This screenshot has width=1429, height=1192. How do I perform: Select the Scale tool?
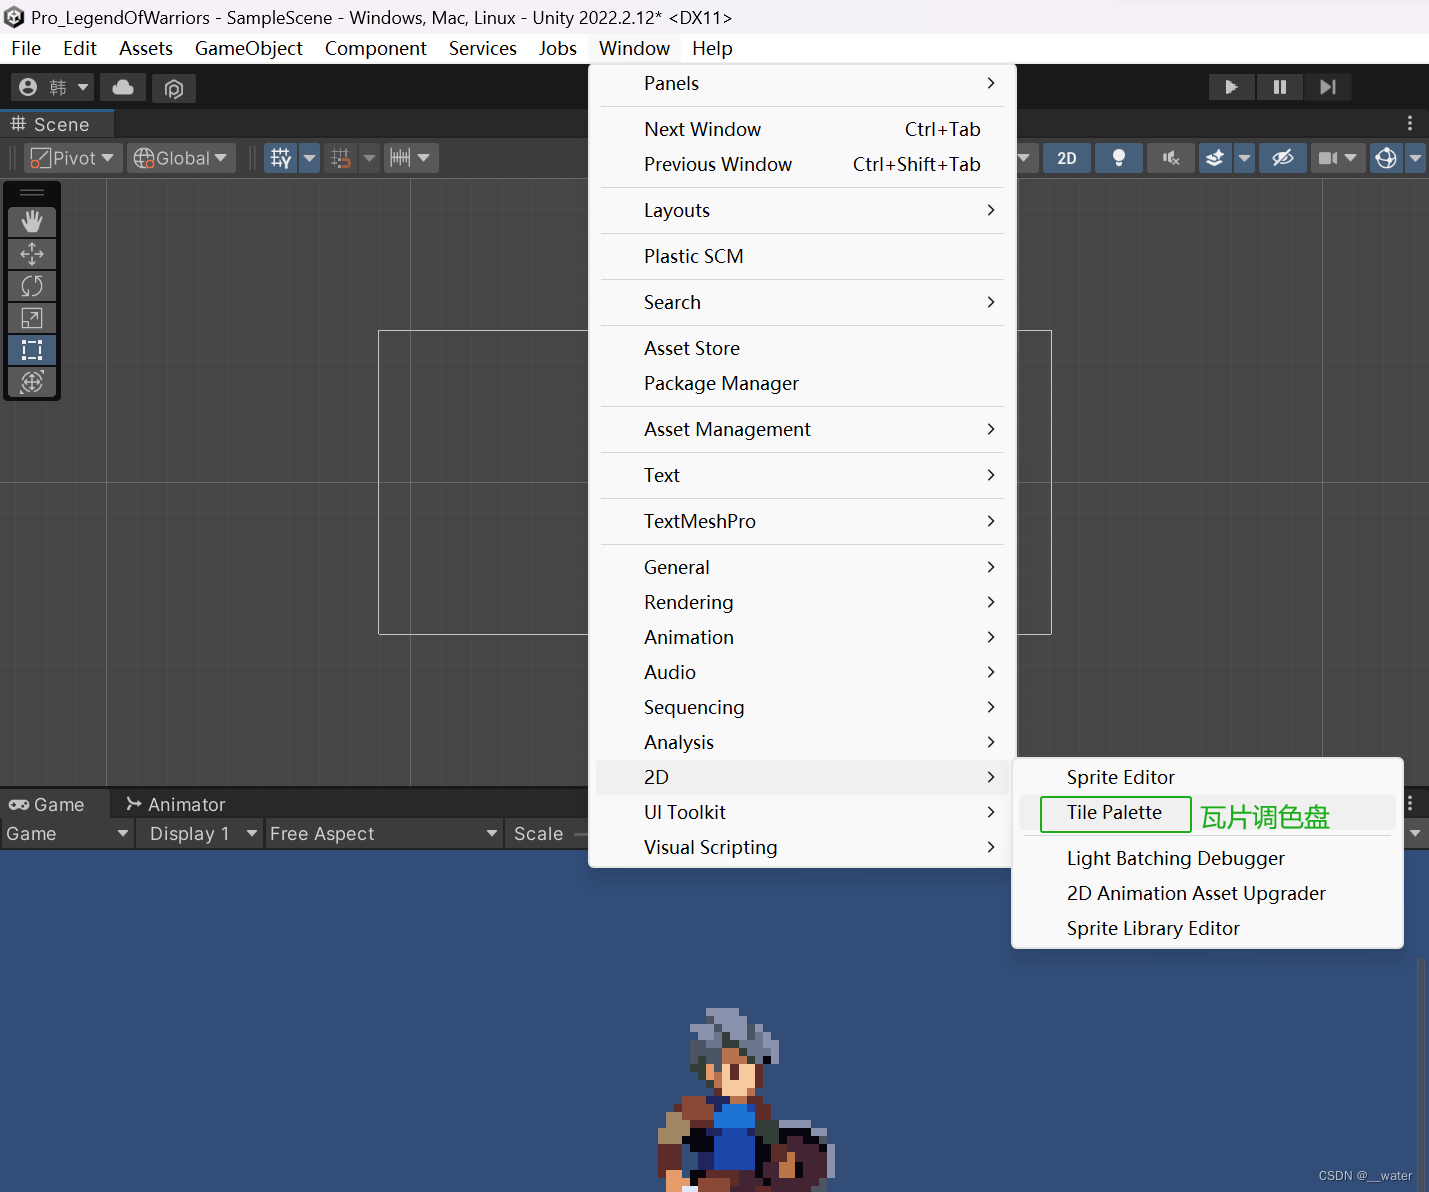click(x=32, y=318)
